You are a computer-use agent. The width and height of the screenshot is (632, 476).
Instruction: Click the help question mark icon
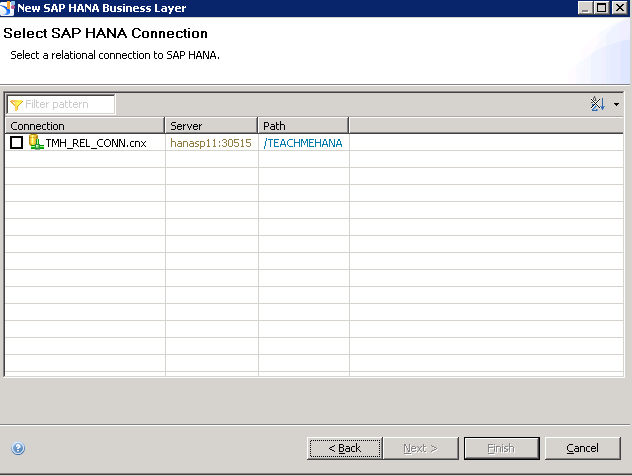(x=19, y=449)
